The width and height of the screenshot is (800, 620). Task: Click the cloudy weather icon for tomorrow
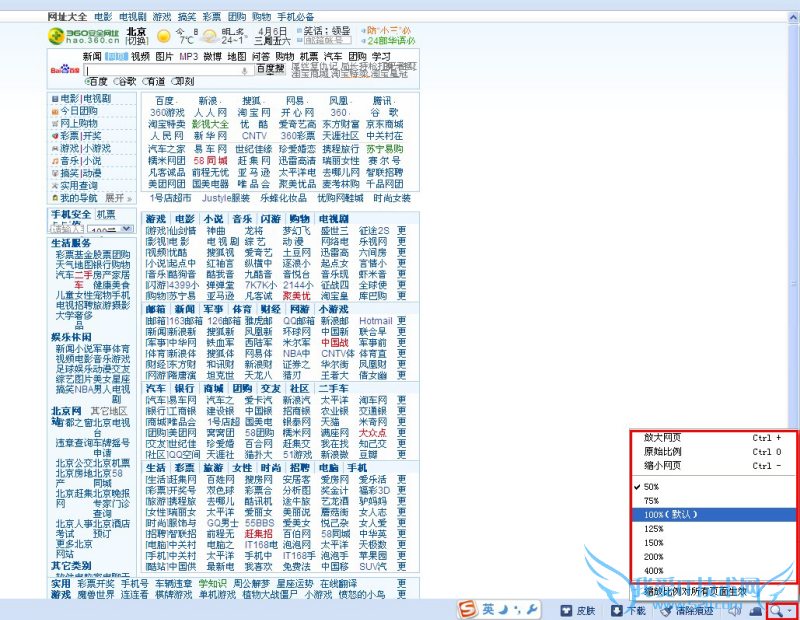click(x=209, y=36)
